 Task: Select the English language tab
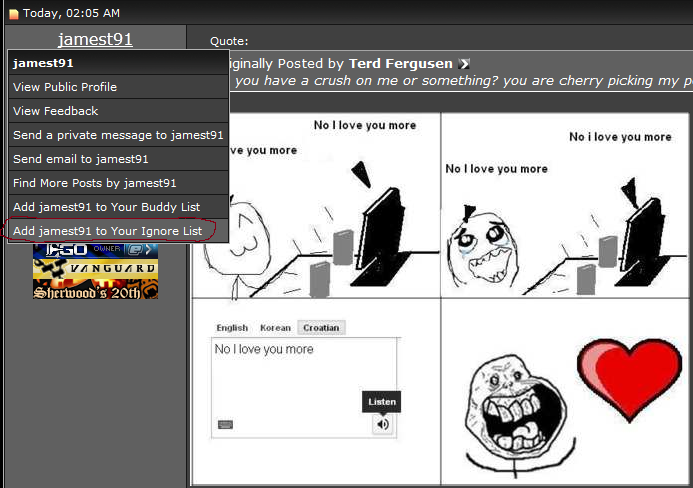click(232, 328)
